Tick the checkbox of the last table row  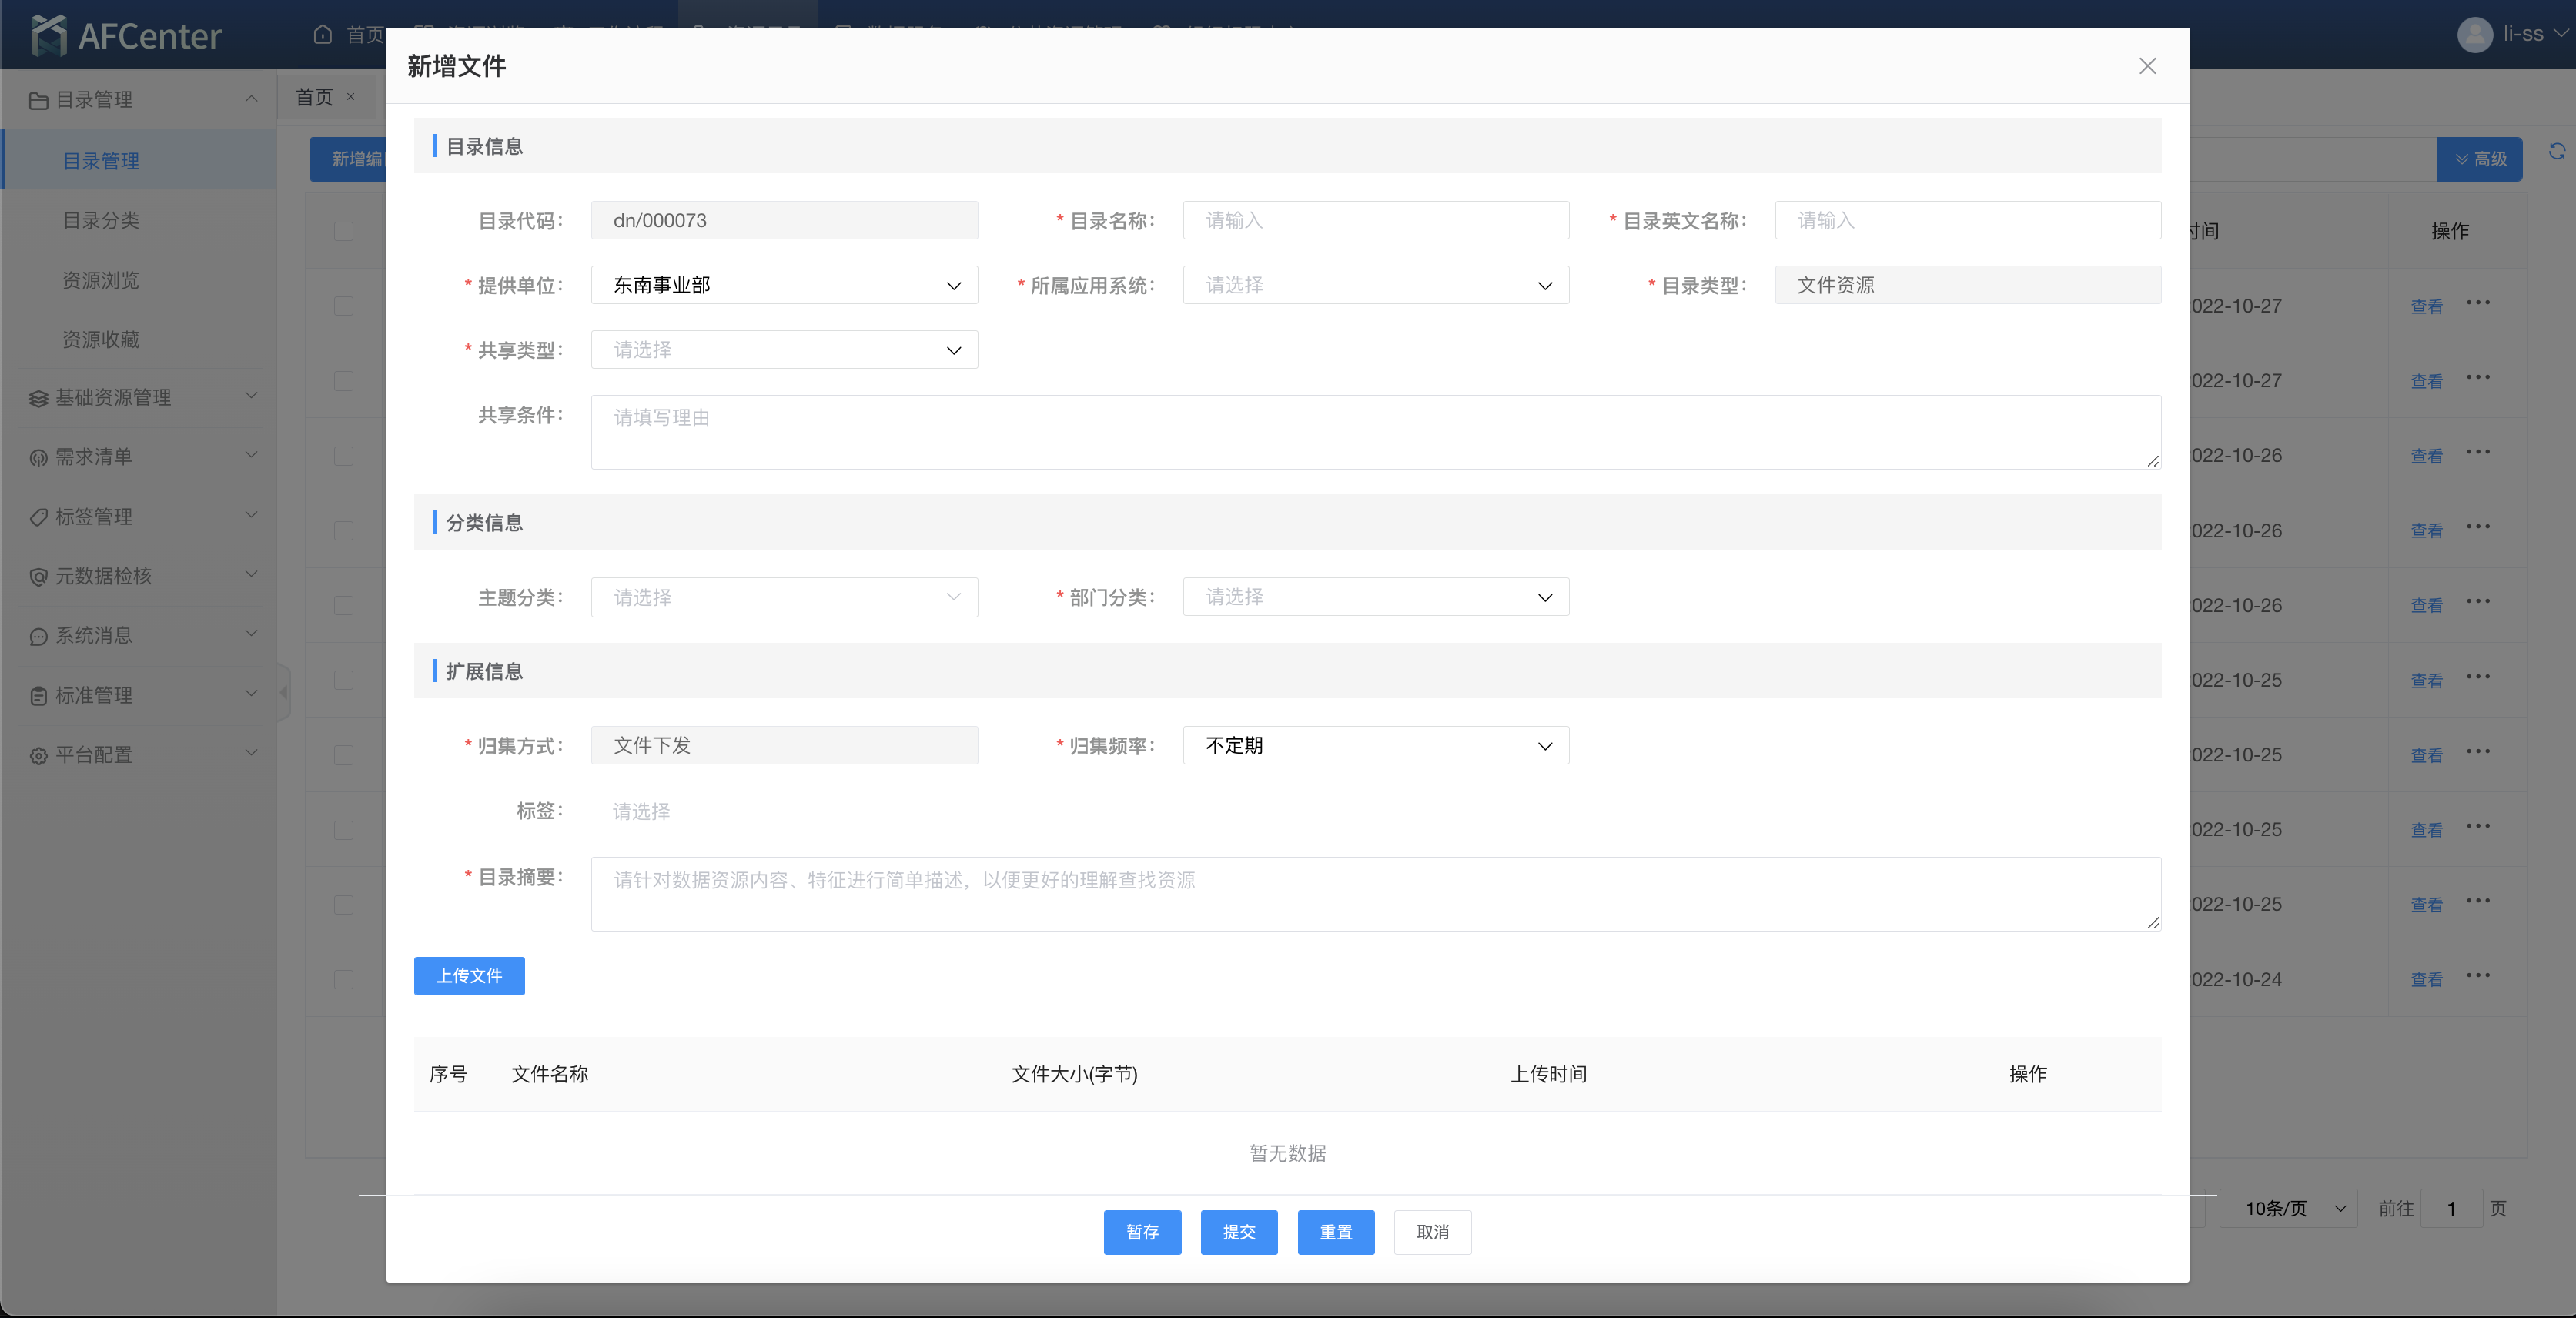(344, 979)
